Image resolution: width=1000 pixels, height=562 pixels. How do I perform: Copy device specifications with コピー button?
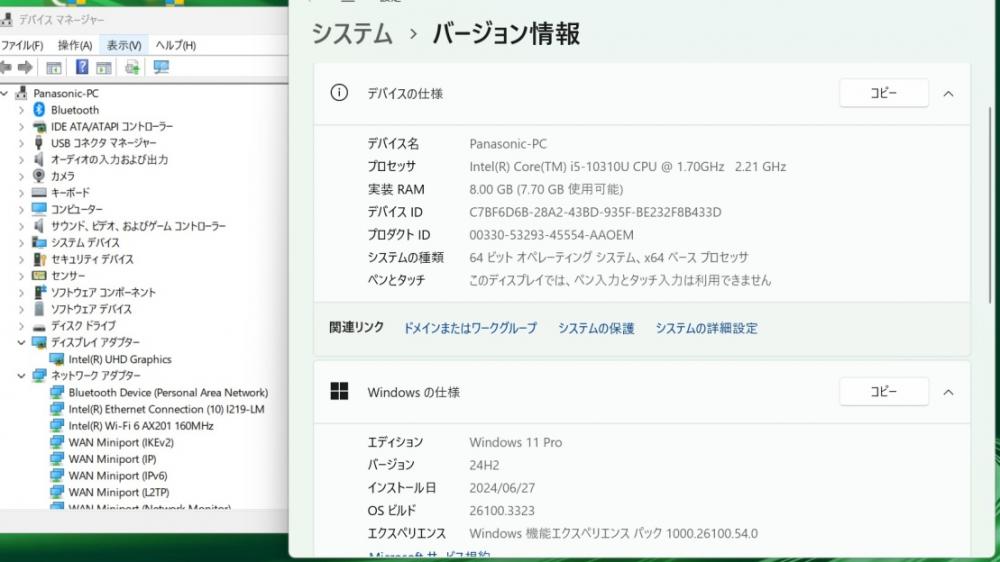pos(883,93)
